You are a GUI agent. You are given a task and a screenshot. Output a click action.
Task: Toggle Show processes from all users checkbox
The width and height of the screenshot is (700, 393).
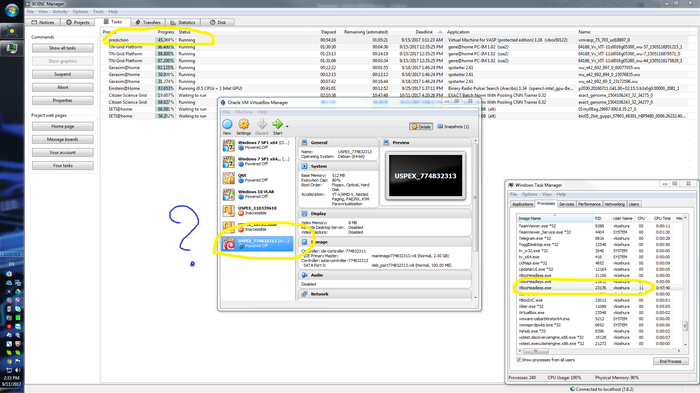[519, 360]
